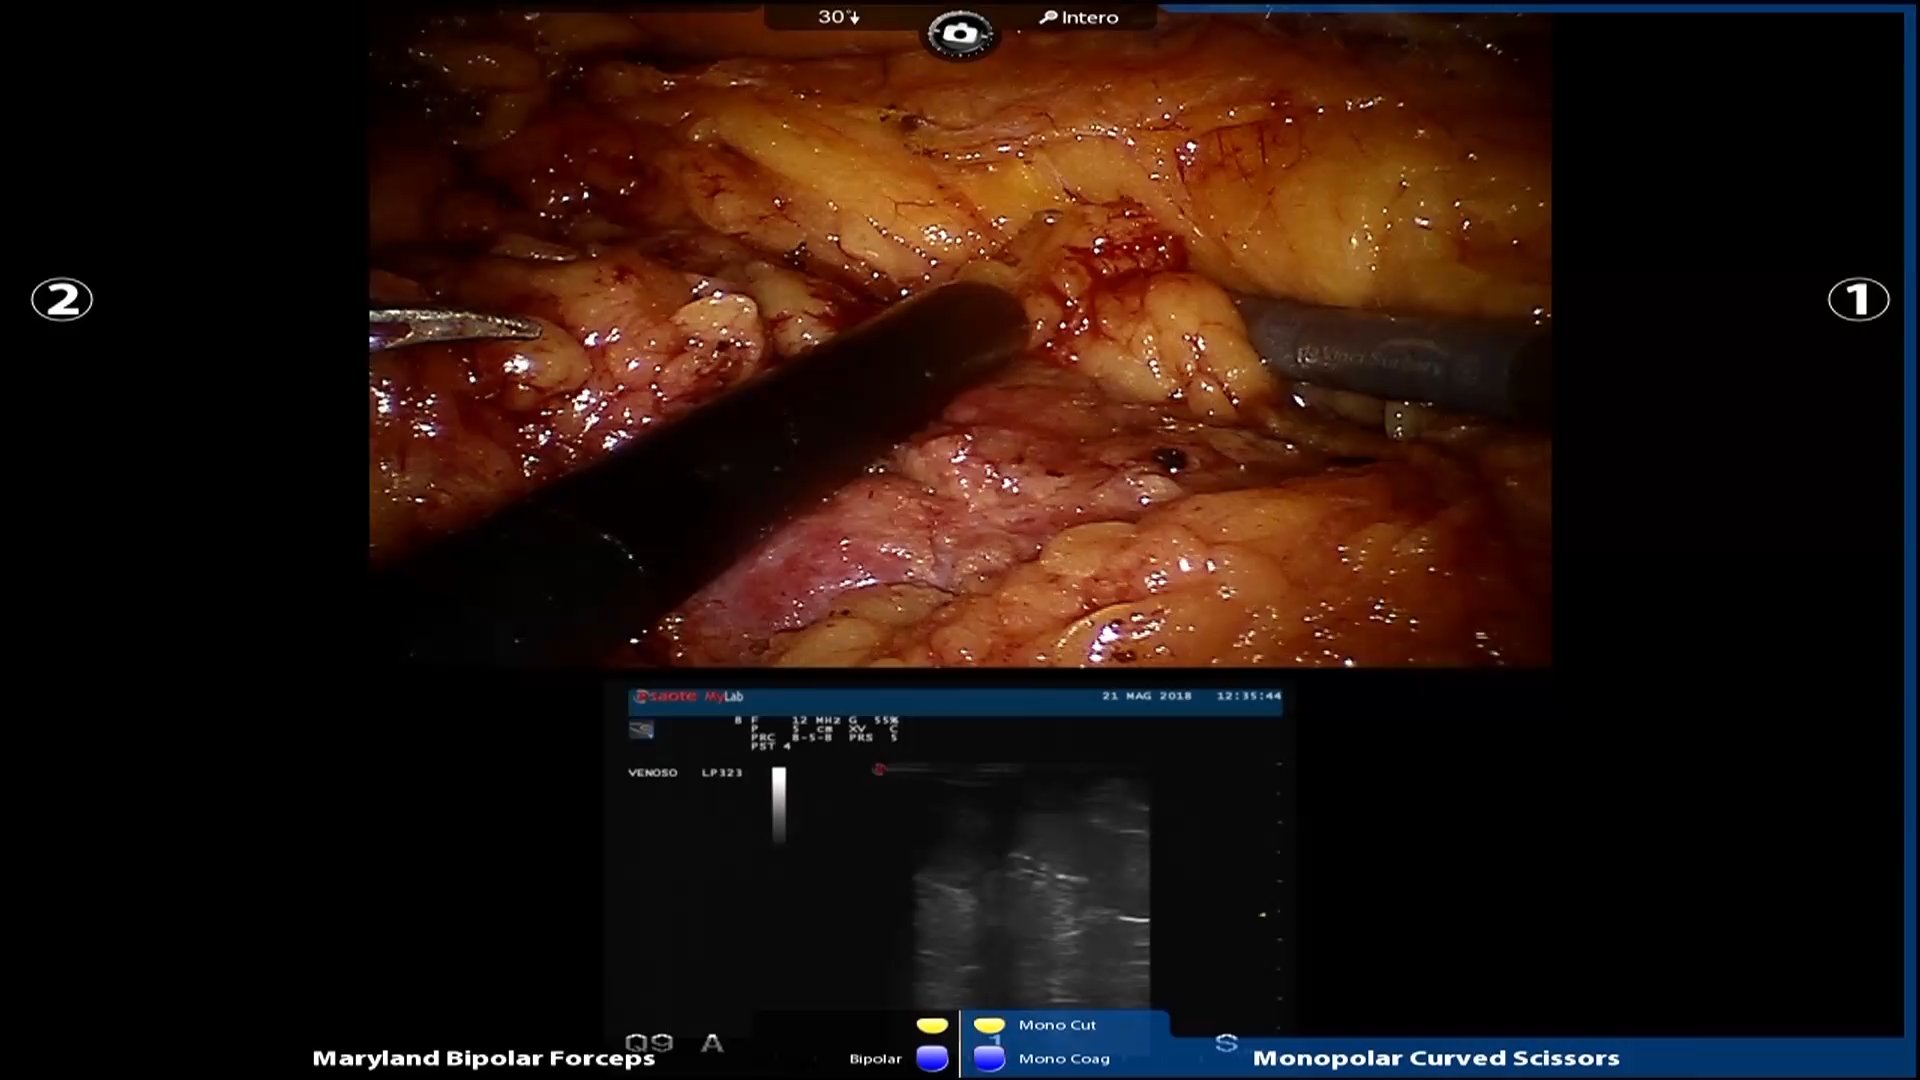This screenshot has height=1080, width=1920.
Task: Click the Maryland Bipolar Forceps label
Action: (483, 1058)
